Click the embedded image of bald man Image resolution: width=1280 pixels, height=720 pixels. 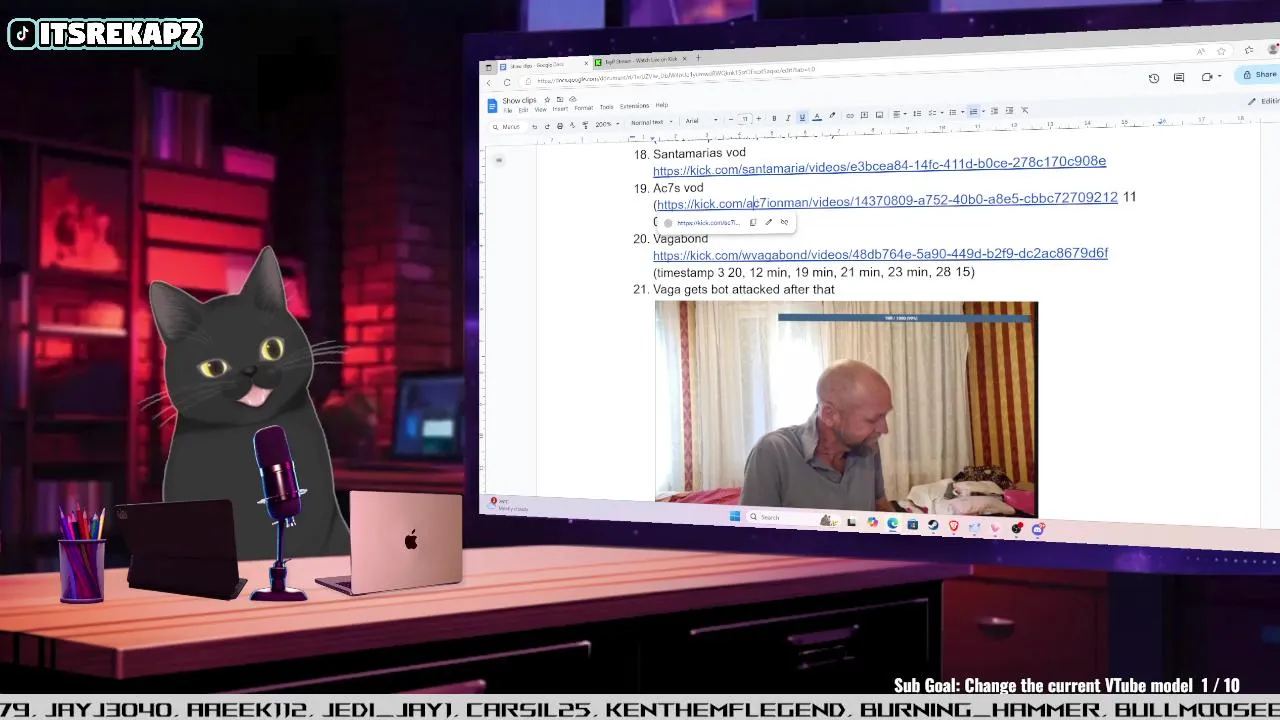846,408
